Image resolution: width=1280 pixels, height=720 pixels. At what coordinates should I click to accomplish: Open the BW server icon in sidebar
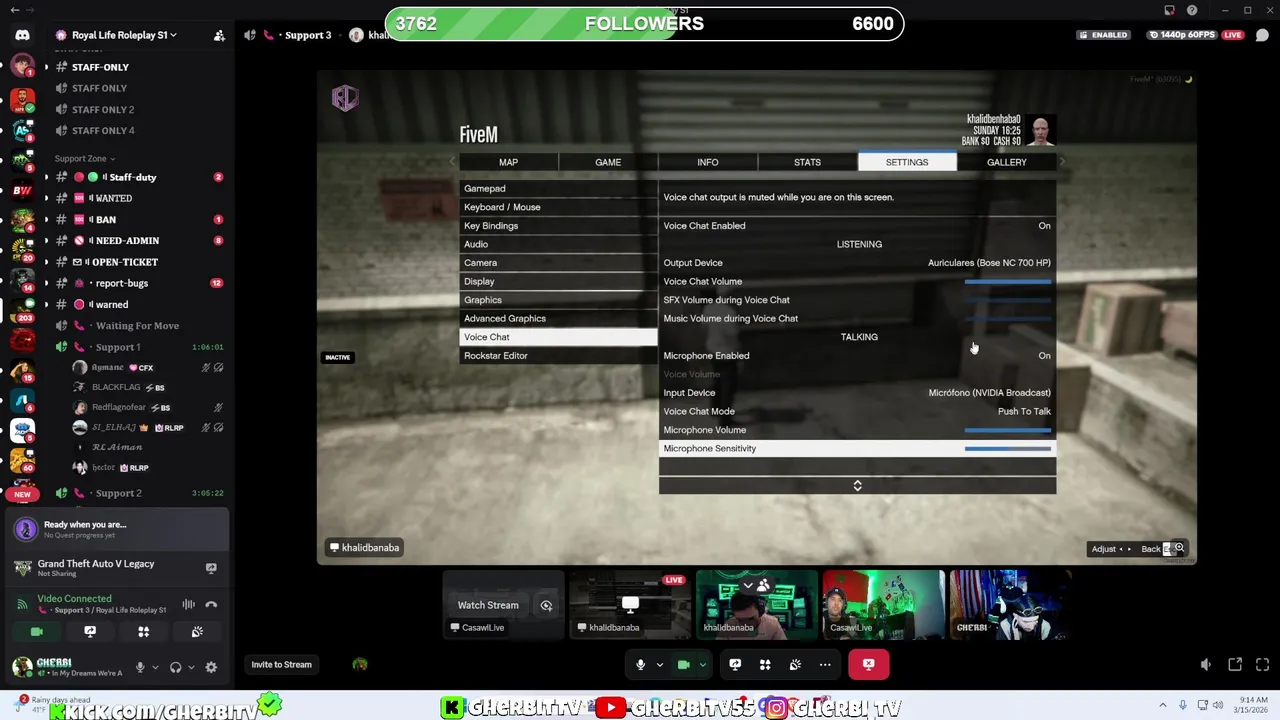point(22,190)
